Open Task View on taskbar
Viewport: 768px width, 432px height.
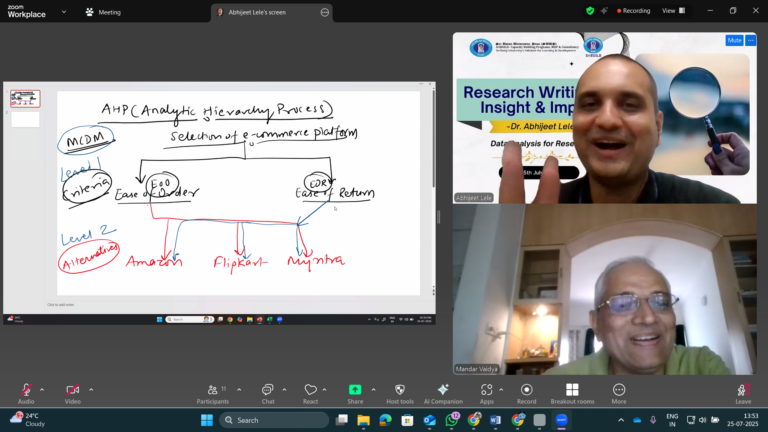pyautogui.click(x=341, y=420)
